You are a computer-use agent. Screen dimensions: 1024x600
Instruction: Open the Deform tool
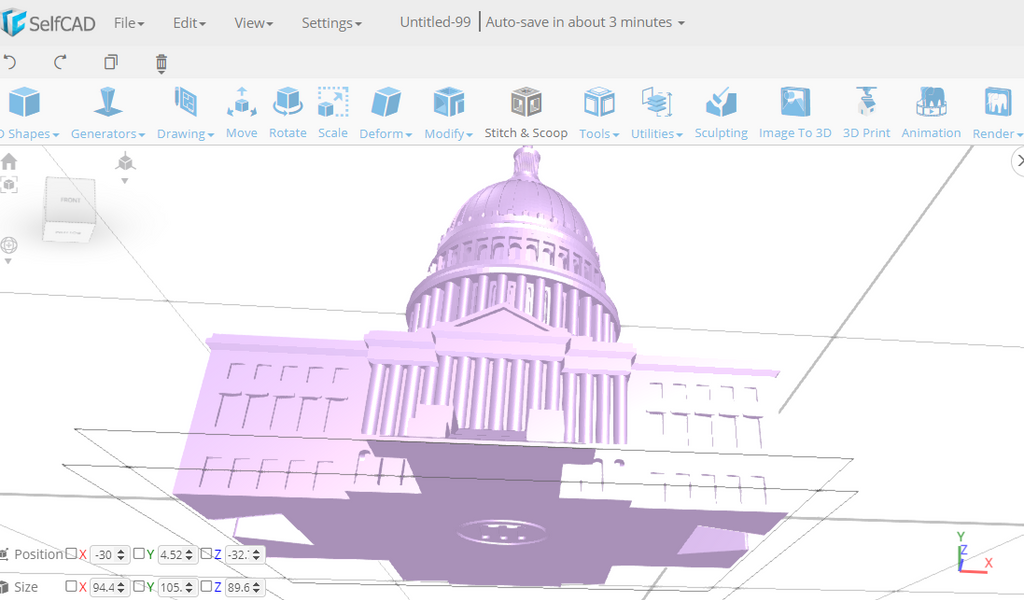coord(385,103)
